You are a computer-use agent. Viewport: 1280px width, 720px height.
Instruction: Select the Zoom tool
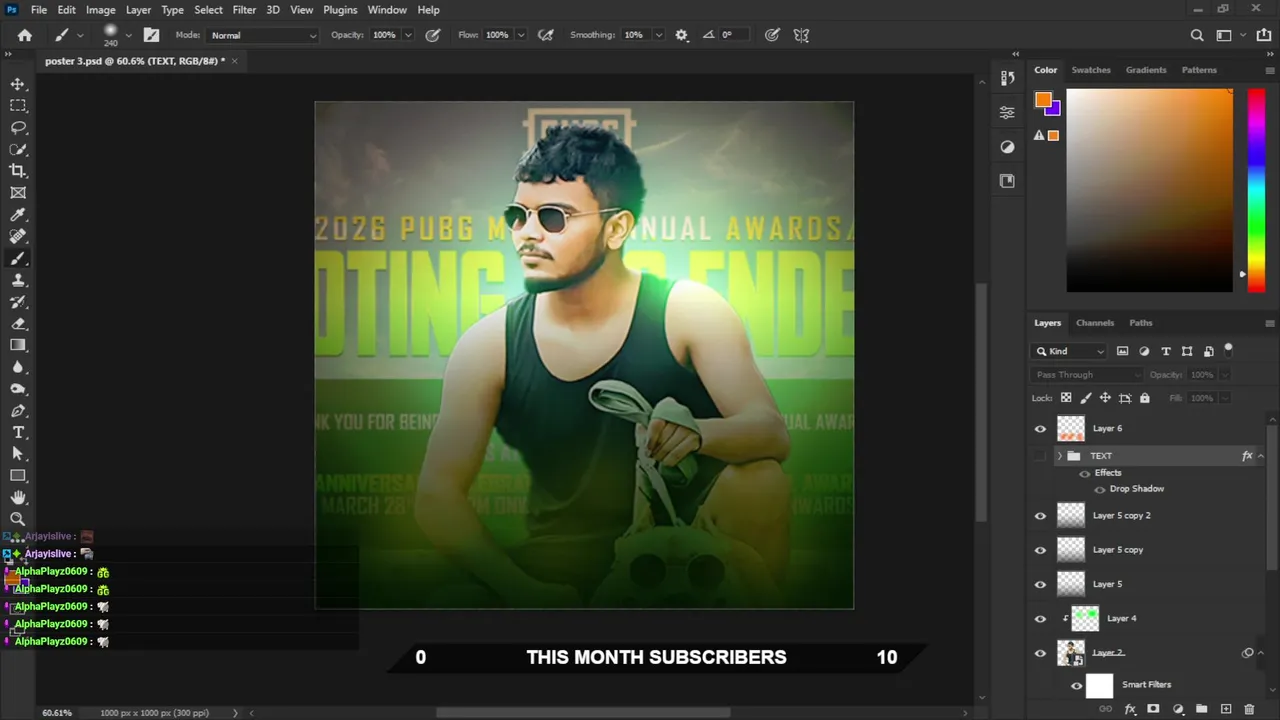(18, 519)
